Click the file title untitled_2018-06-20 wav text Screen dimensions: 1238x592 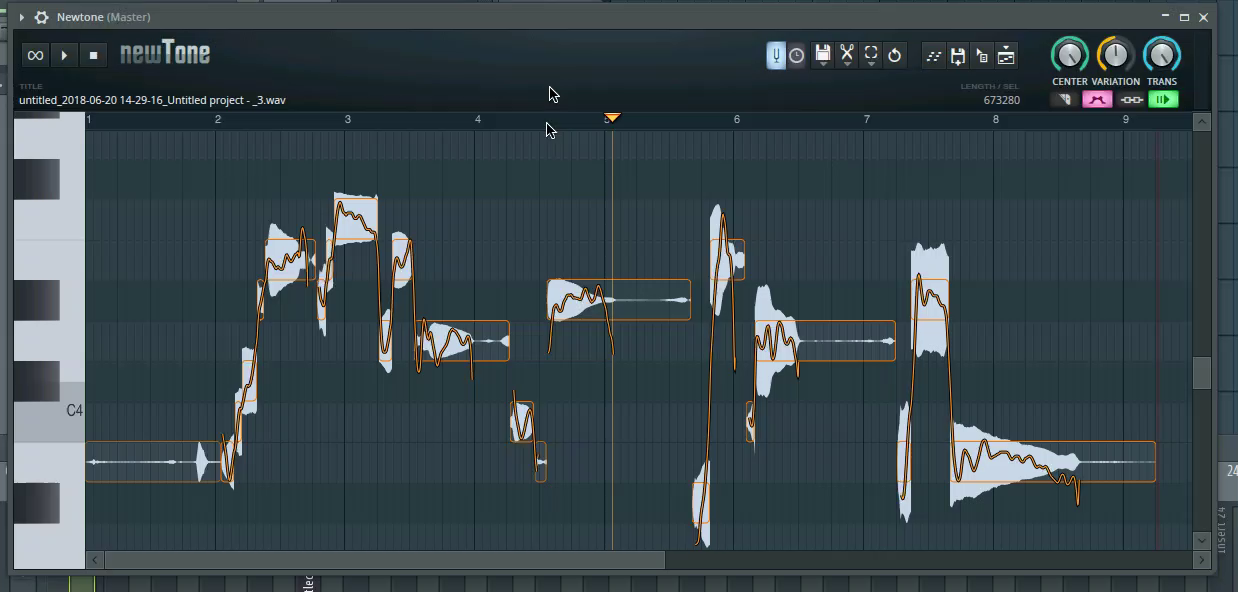click(152, 100)
